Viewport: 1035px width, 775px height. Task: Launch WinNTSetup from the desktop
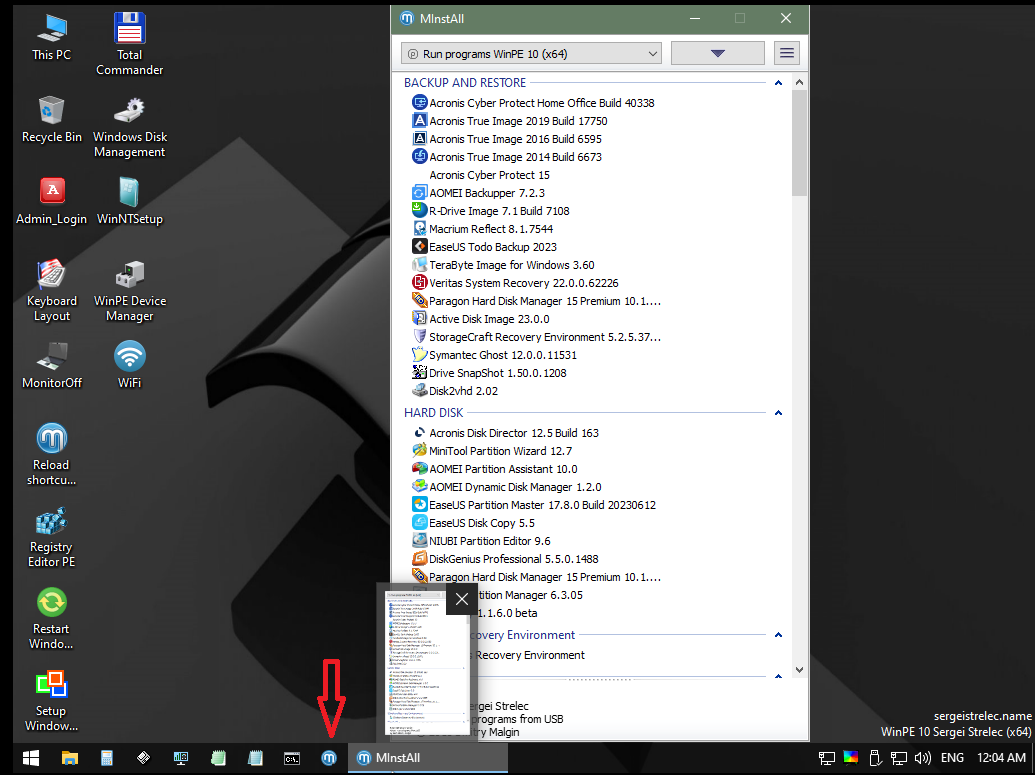[x=129, y=201]
